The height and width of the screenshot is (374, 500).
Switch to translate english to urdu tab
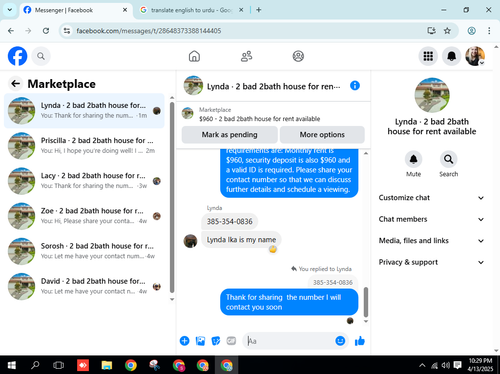pos(192,10)
